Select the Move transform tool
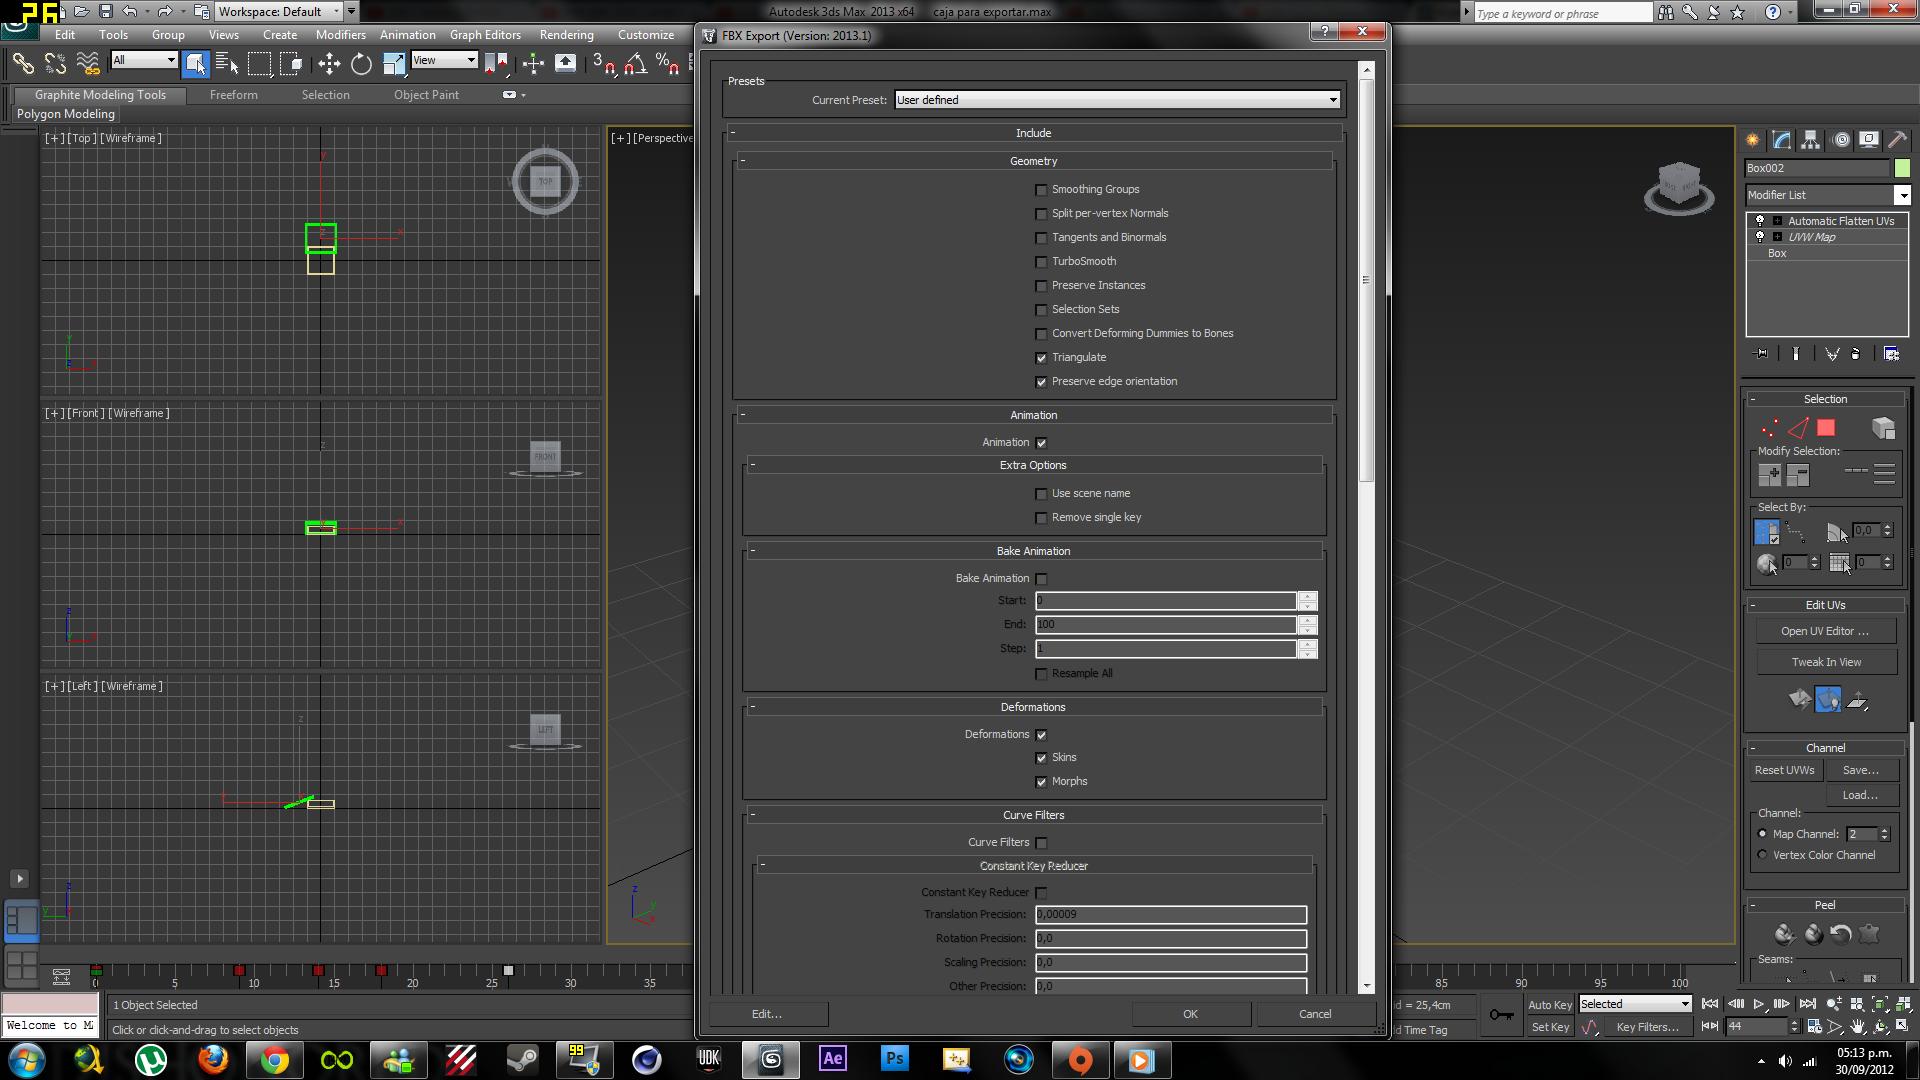The image size is (1920, 1080). [329, 65]
